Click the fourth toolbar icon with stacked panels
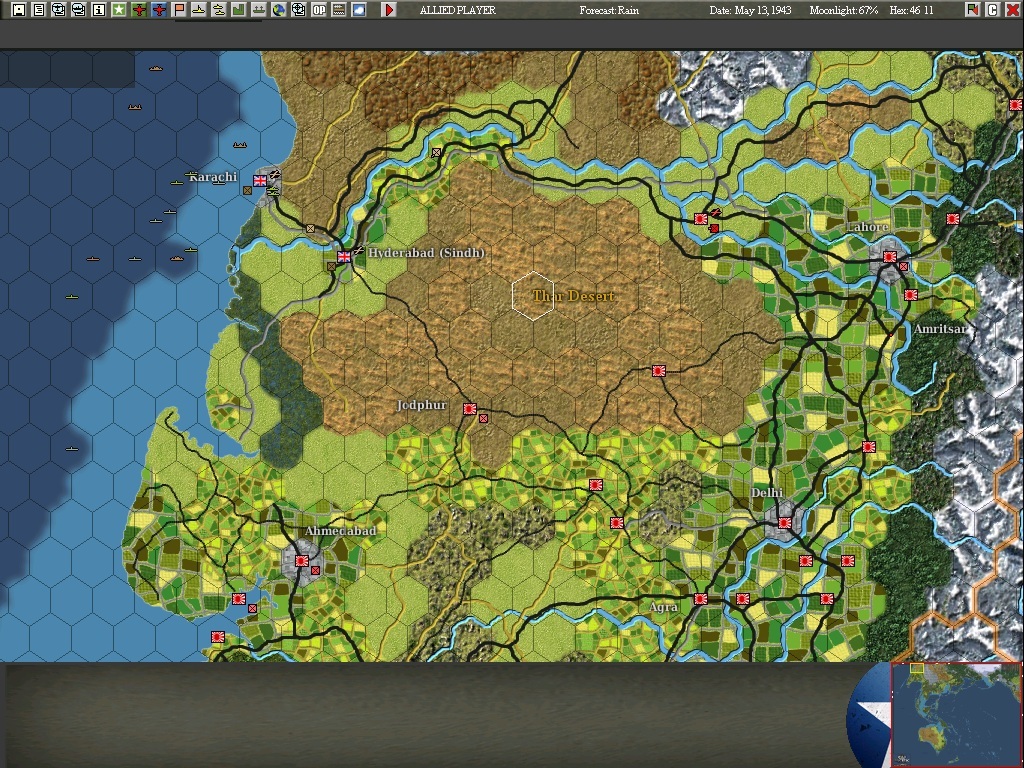Image resolution: width=1024 pixels, height=768 pixels. pos(78,10)
